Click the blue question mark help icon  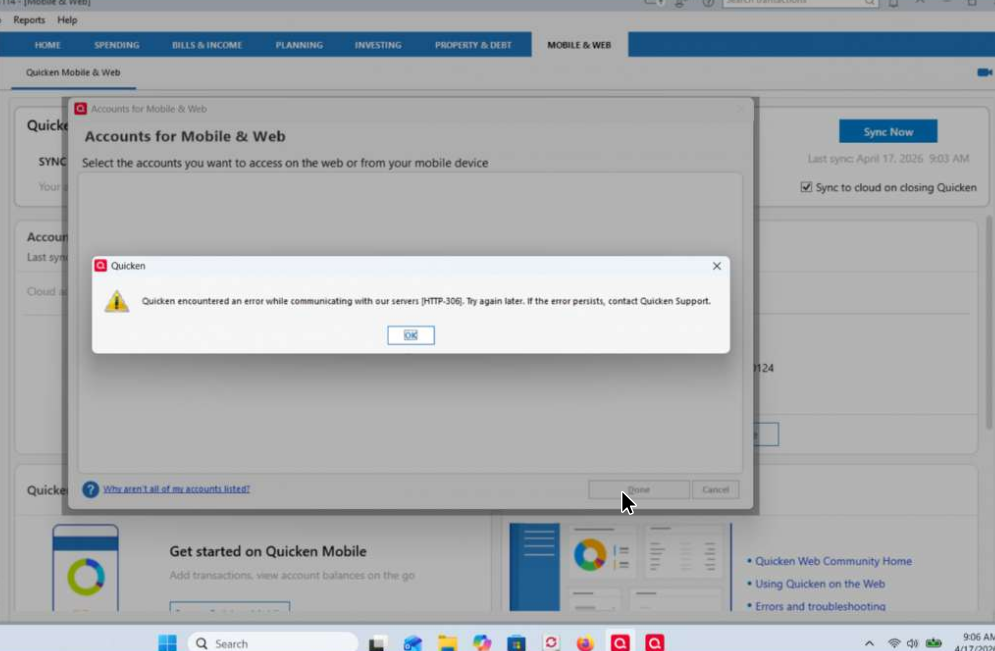(x=91, y=489)
